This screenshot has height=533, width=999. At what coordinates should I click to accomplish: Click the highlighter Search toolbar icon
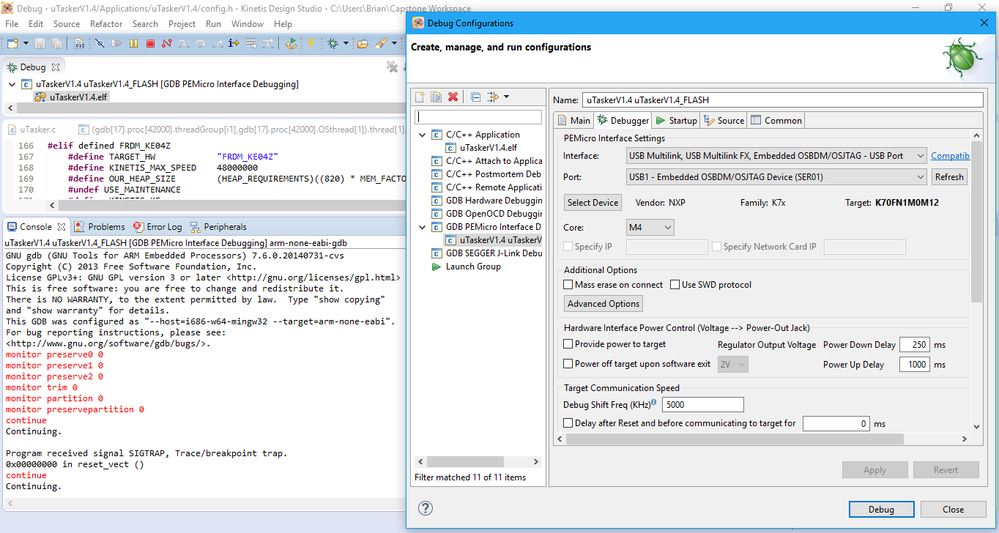coord(381,43)
